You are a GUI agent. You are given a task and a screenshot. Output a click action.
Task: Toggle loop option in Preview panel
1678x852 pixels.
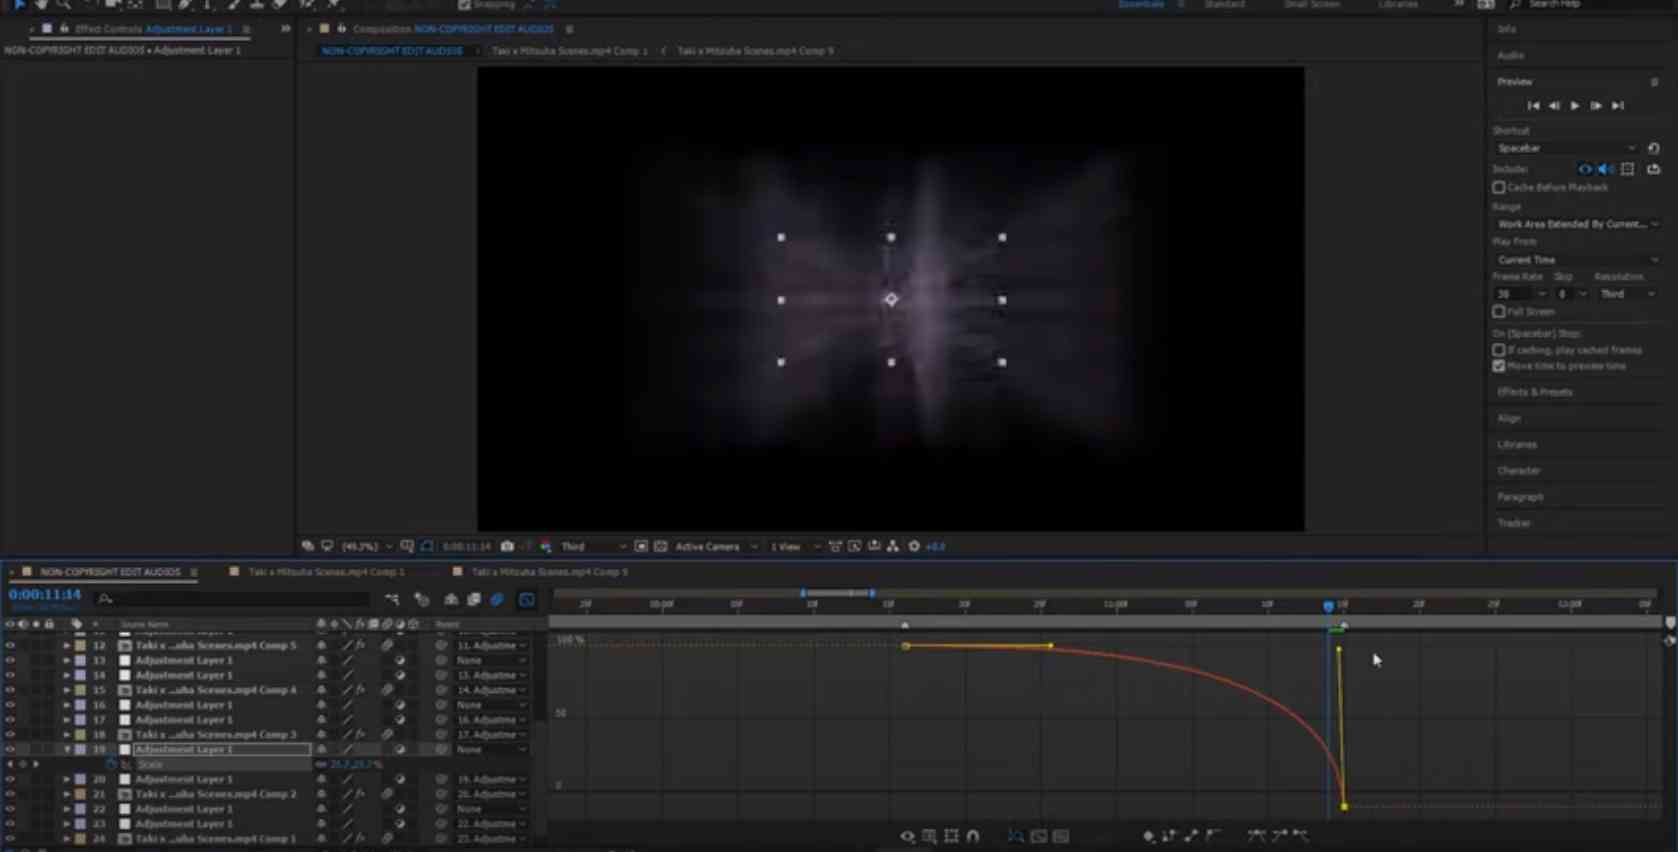click(x=1654, y=169)
